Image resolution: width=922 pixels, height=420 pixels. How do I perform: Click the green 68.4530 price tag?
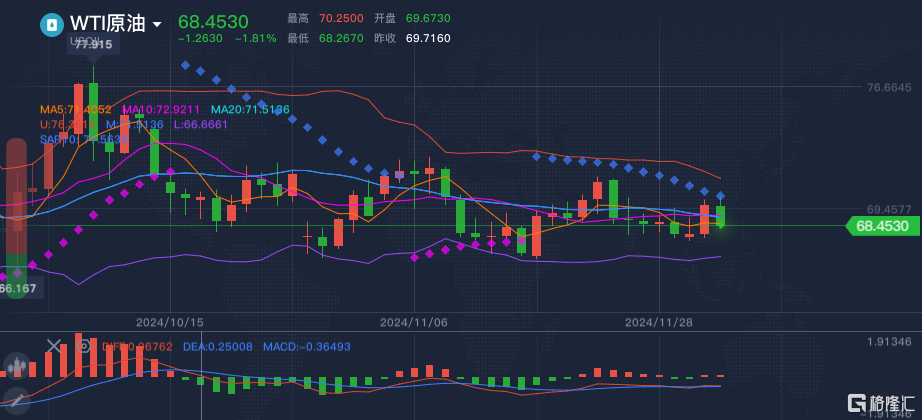click(883, 226)
